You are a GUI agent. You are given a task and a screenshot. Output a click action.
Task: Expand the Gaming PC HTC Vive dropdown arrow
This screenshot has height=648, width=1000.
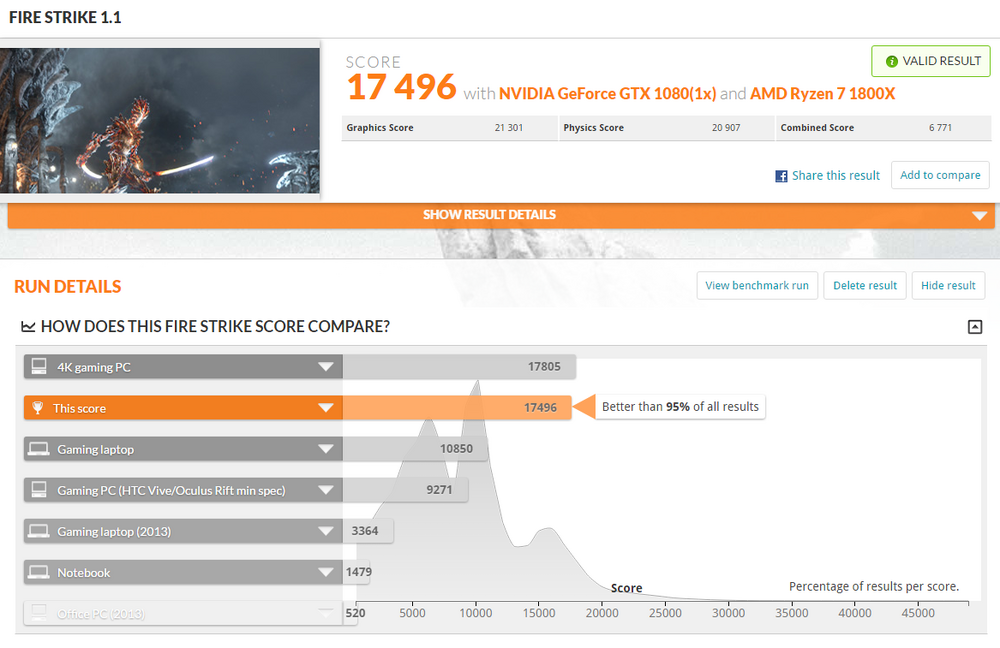tap(326, 490)
